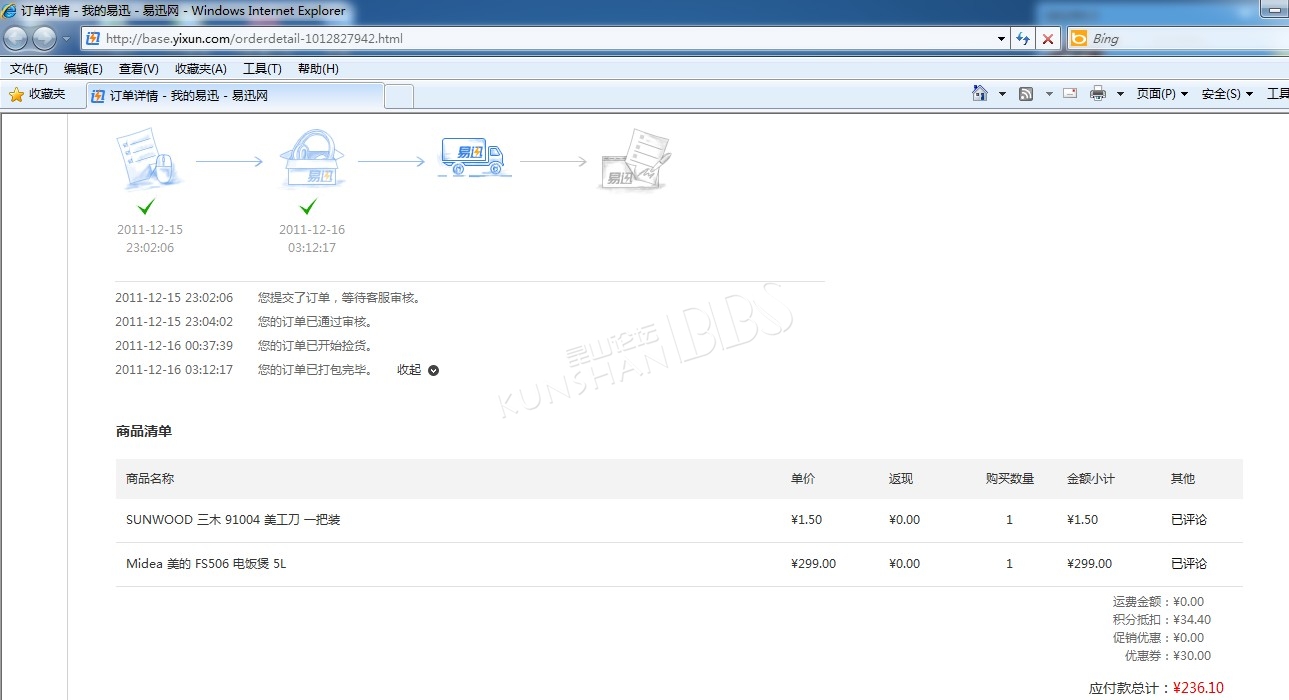Click 已评论 for the Midea row
Image resolution: width=1289 pixels, height=700 pixels.
pos(1189,564)
